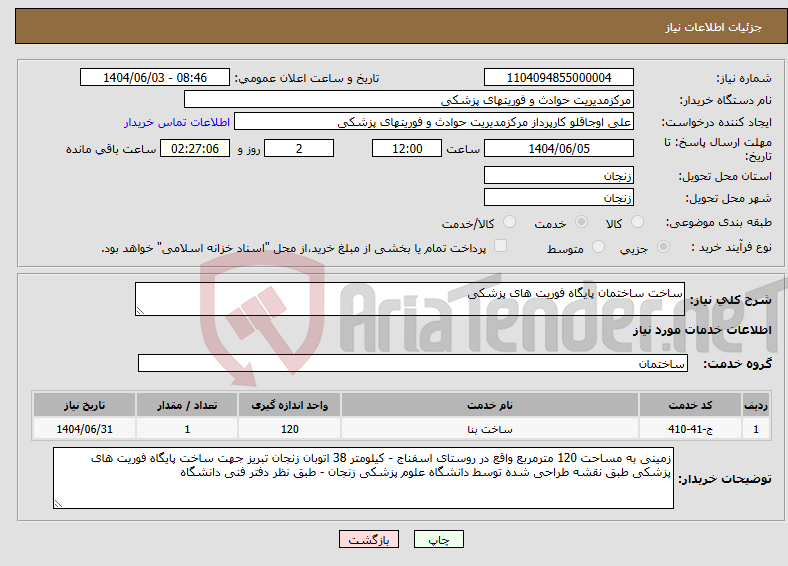Click the چاپ print button

coord(439,539)
